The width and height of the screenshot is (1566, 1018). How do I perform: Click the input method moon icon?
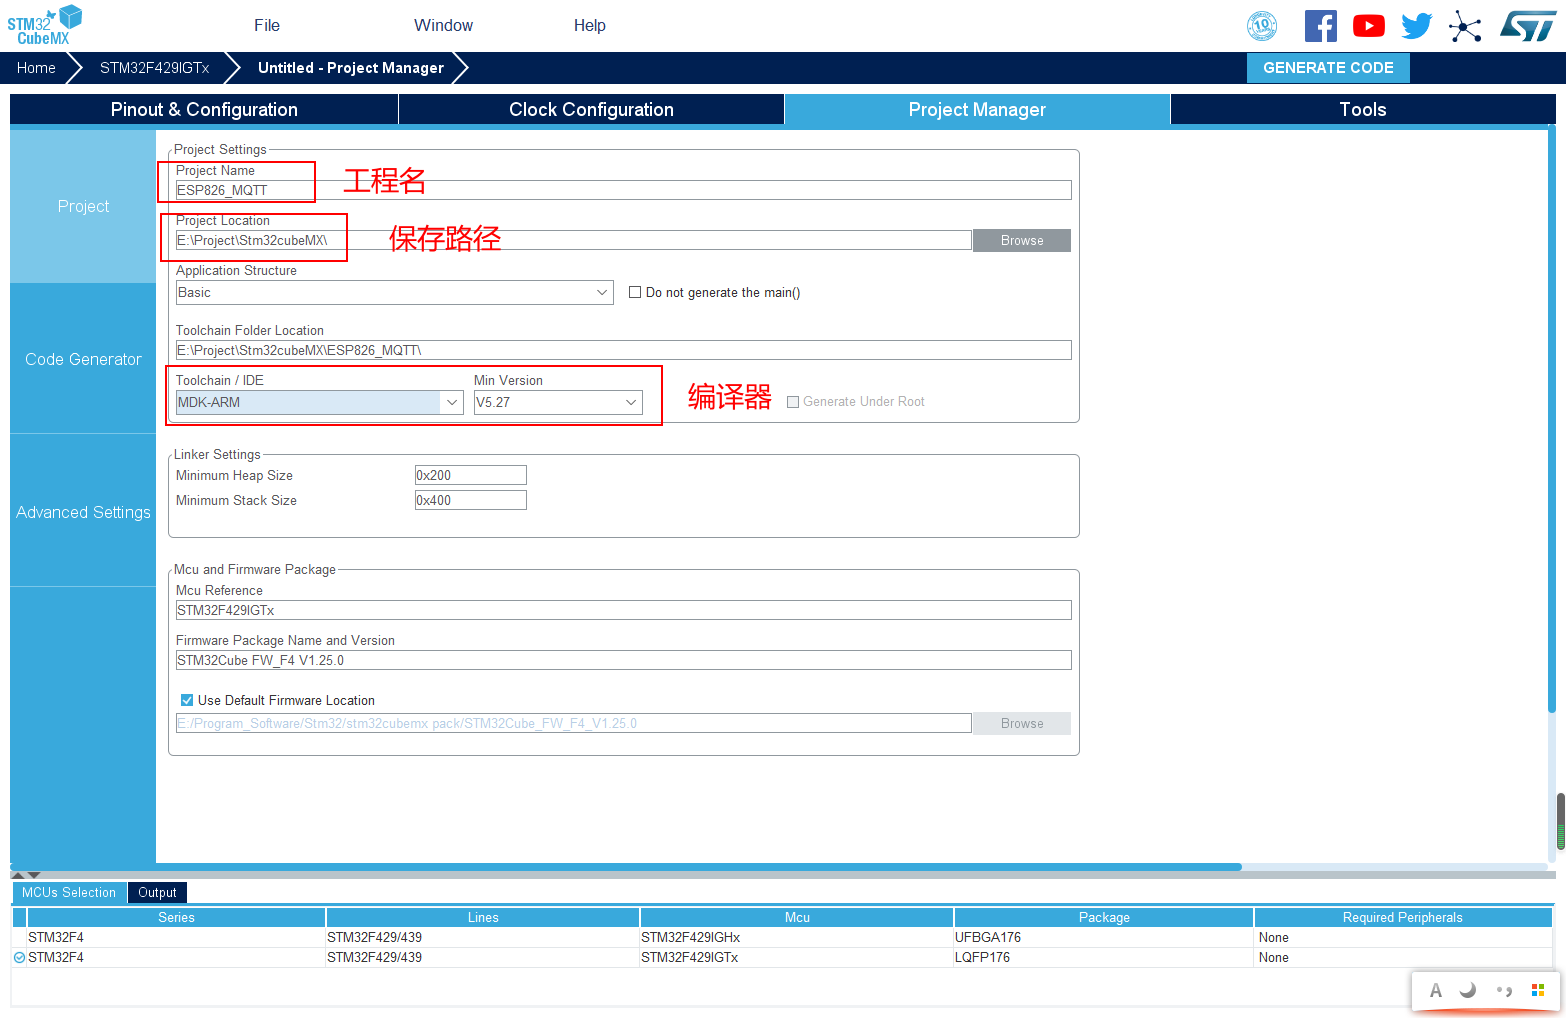[x=1468, y=990]
